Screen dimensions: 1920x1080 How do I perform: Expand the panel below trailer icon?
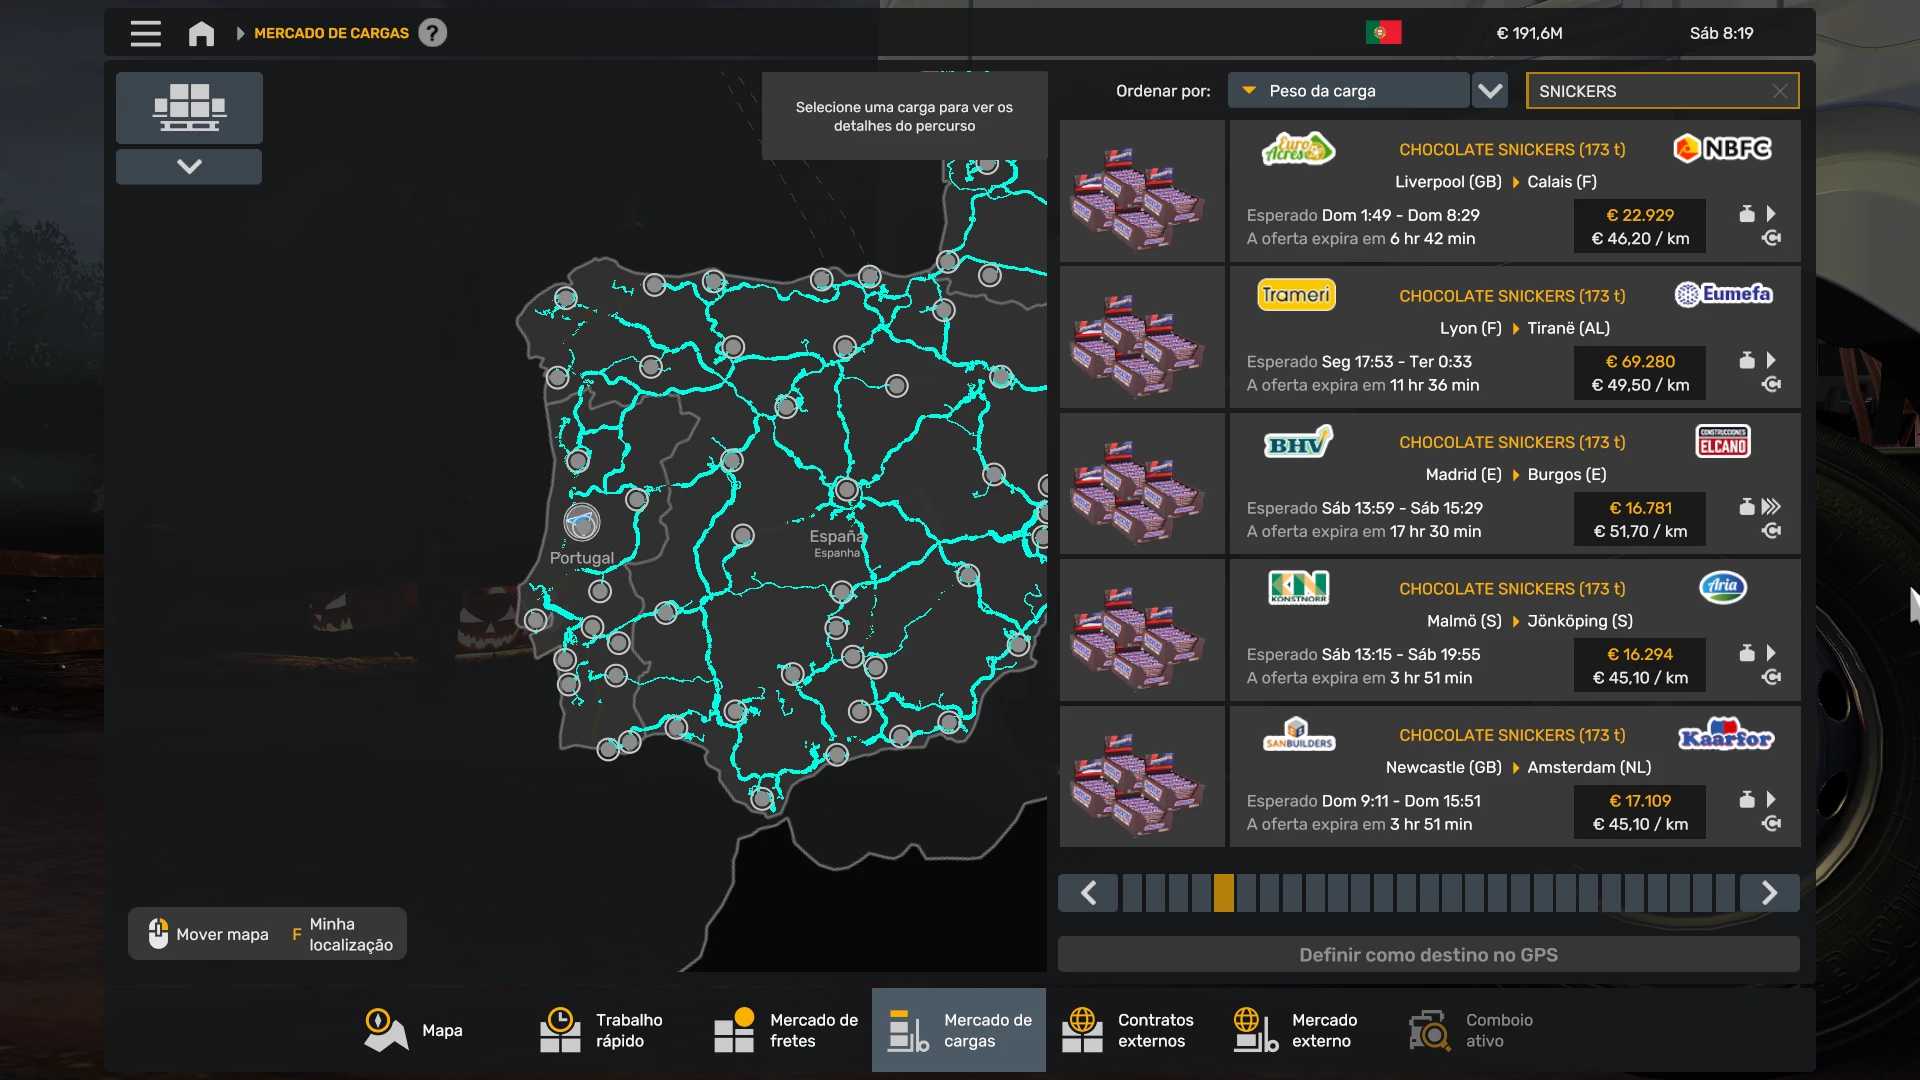[x=189, y=166]
